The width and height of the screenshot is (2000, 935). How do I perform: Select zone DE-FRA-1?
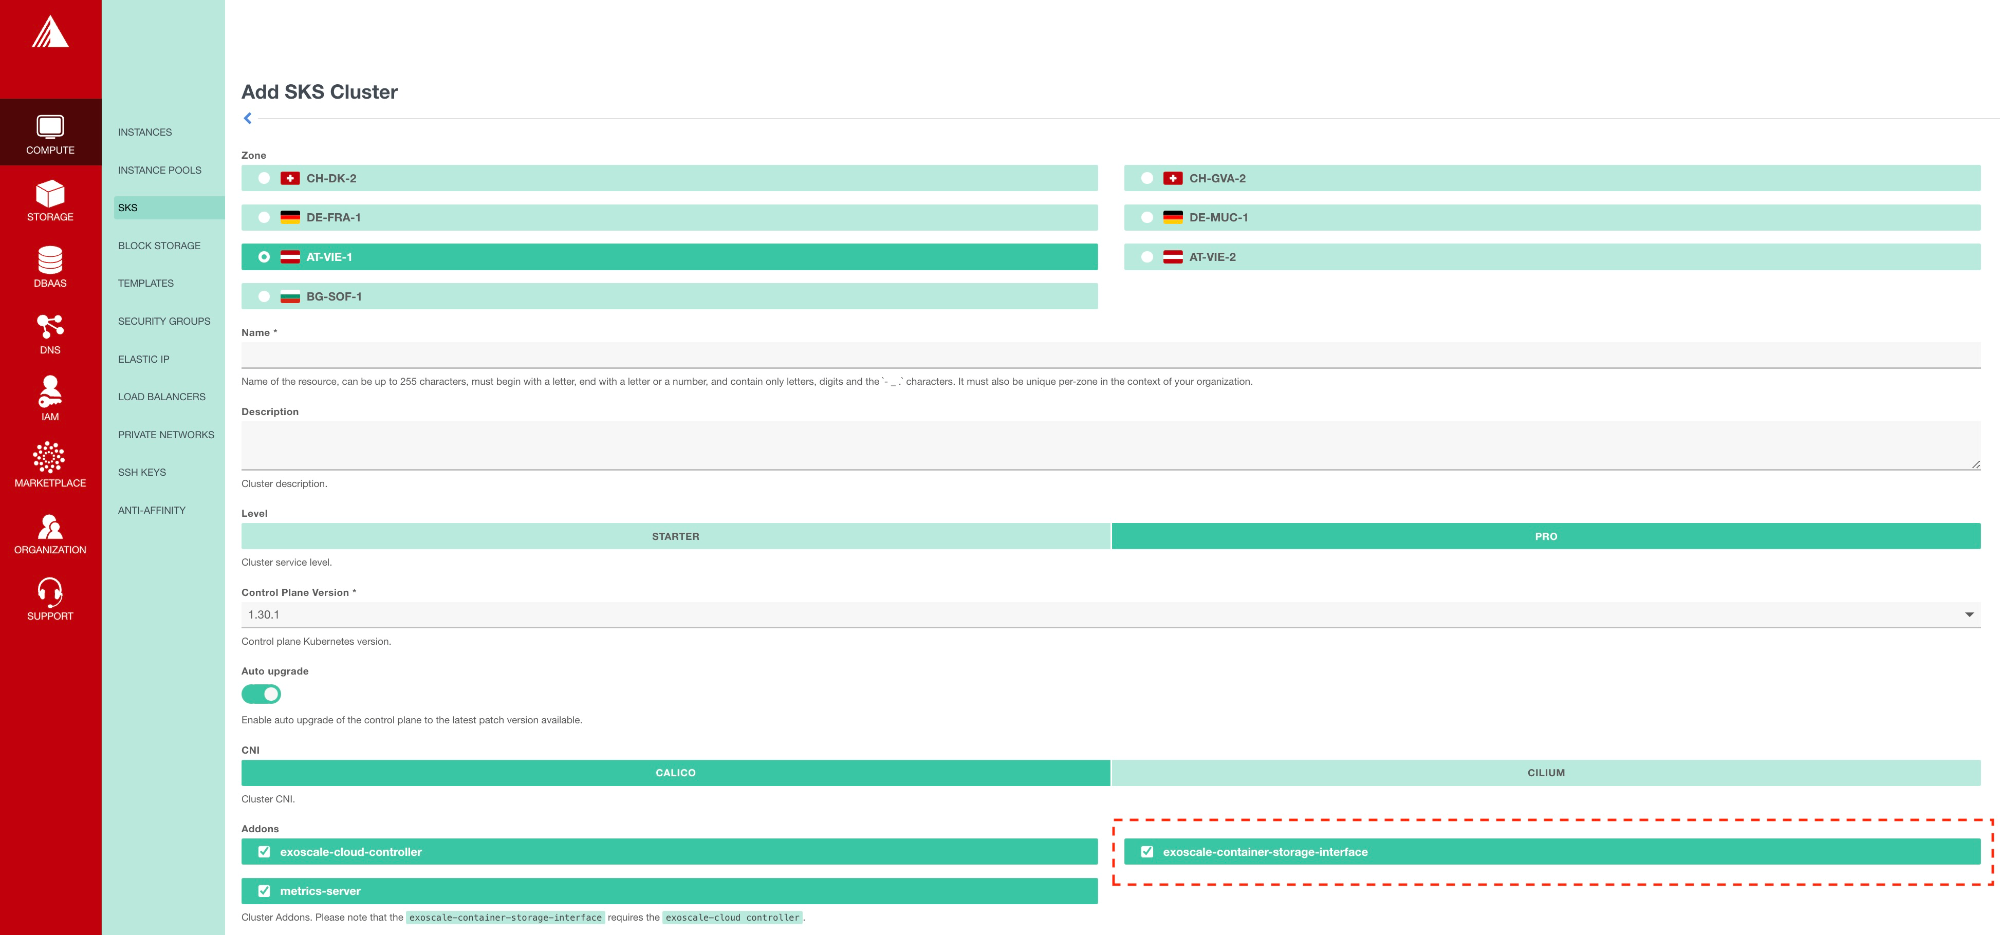(x=669, y=217)
